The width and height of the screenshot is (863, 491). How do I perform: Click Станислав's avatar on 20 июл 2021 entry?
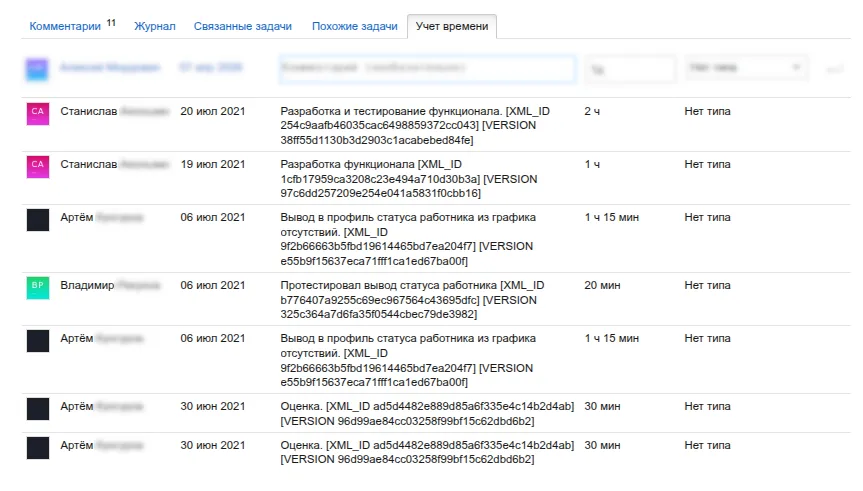coord(37,113)
